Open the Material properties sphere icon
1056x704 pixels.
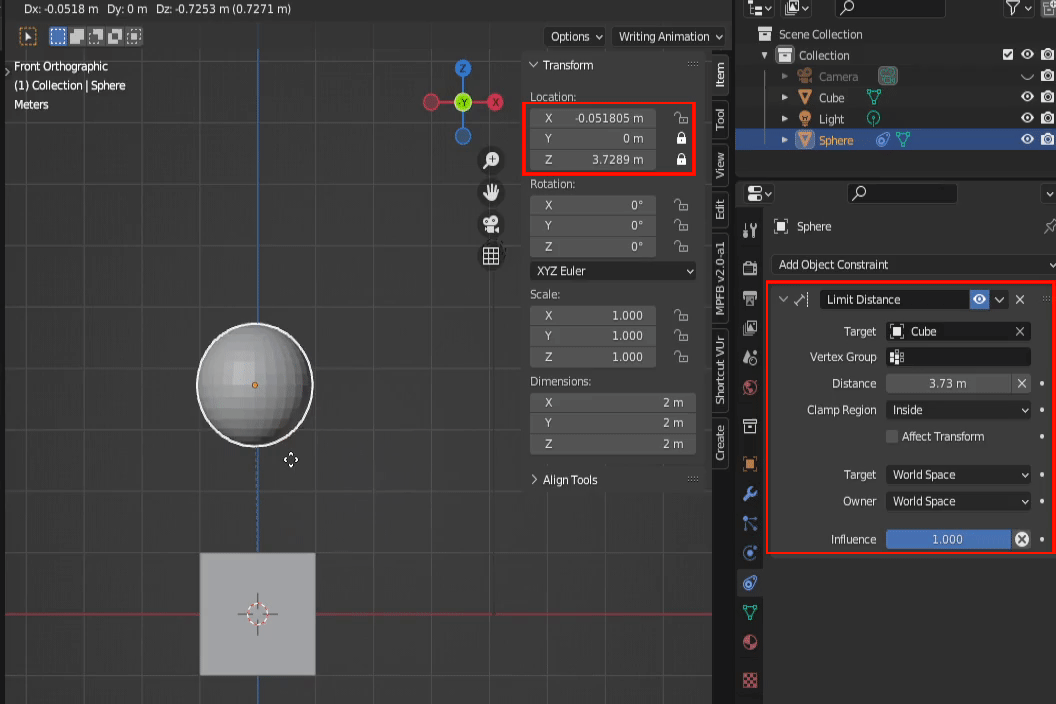pyautogui.click(x=749, y=641)
